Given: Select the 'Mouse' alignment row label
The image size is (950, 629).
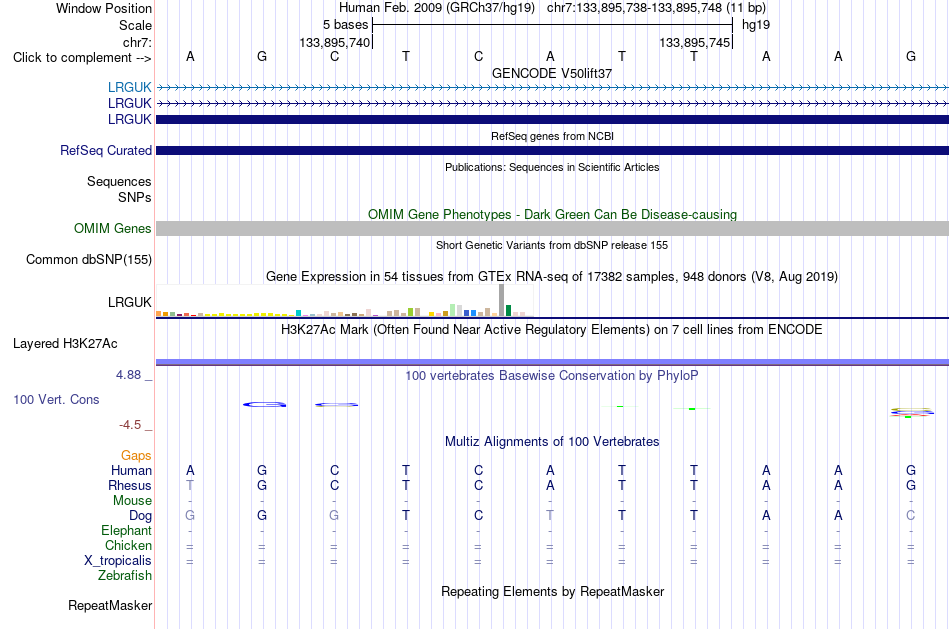Looking at the screenshot, I should (132, 501).
